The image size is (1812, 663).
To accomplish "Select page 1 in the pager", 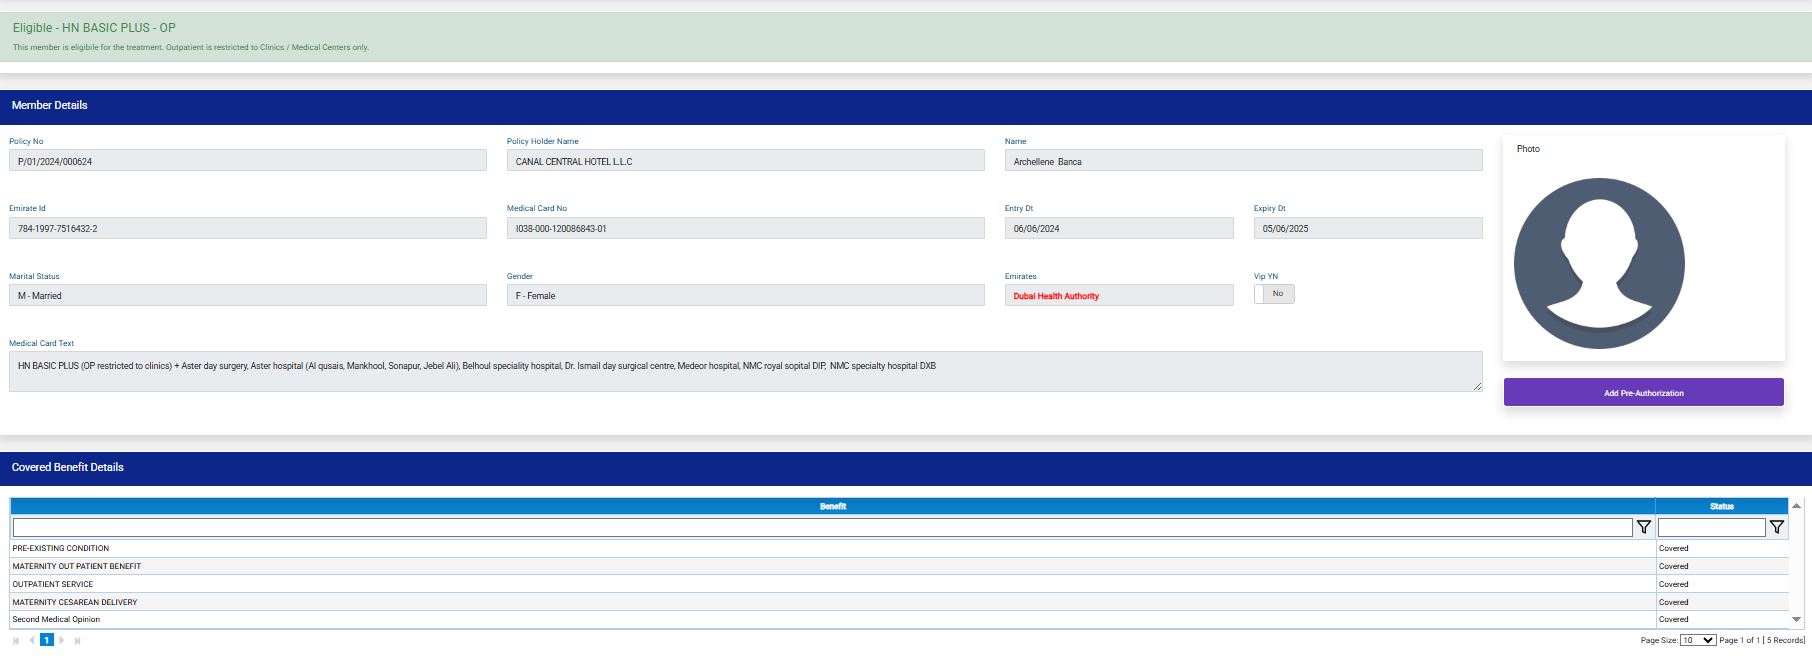I will coord(46,640).
